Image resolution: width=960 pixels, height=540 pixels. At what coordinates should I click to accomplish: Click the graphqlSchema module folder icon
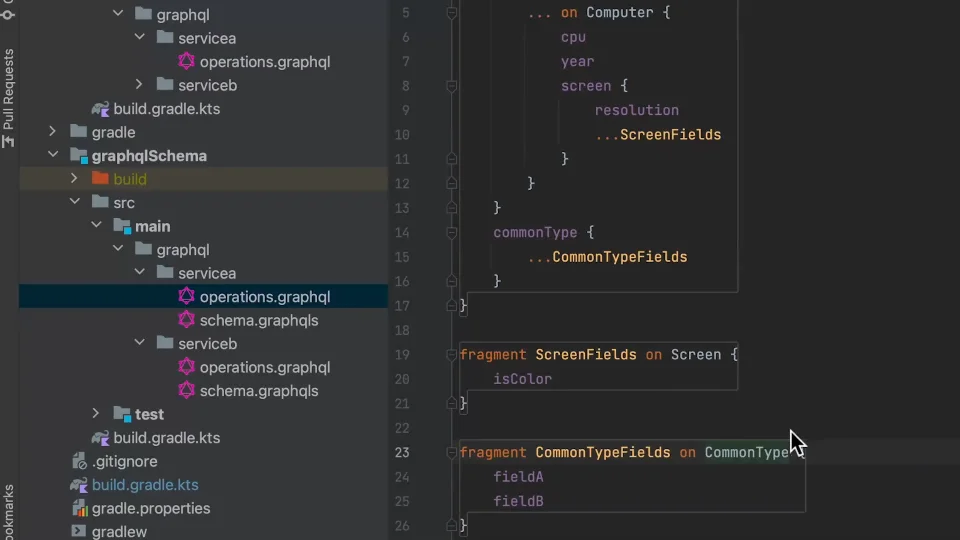(x=79, y=156)
